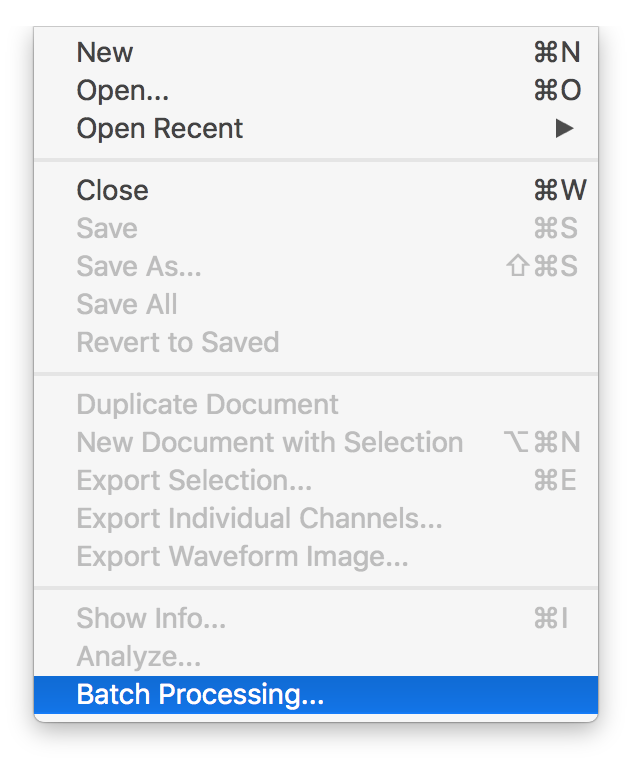Click the Save menu entry

click(x=107, y=229)
